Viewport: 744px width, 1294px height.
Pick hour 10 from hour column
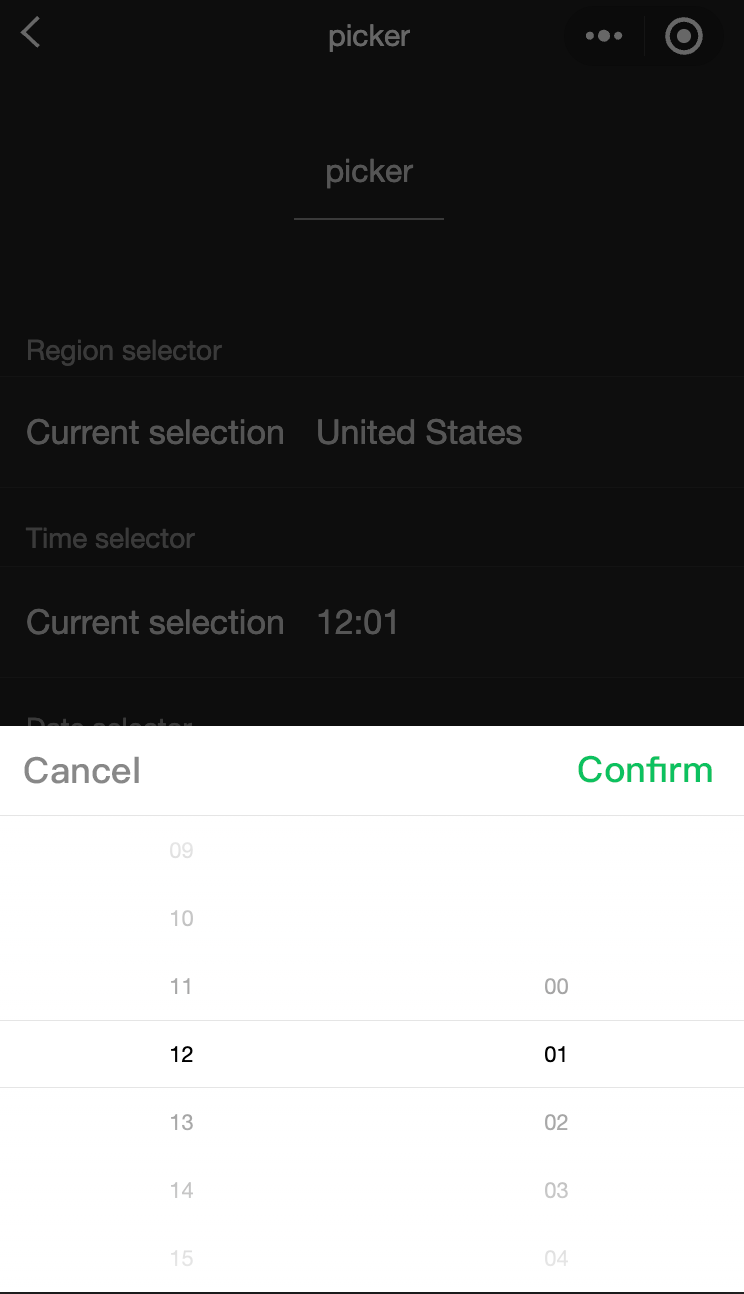[x=181, y=919]
